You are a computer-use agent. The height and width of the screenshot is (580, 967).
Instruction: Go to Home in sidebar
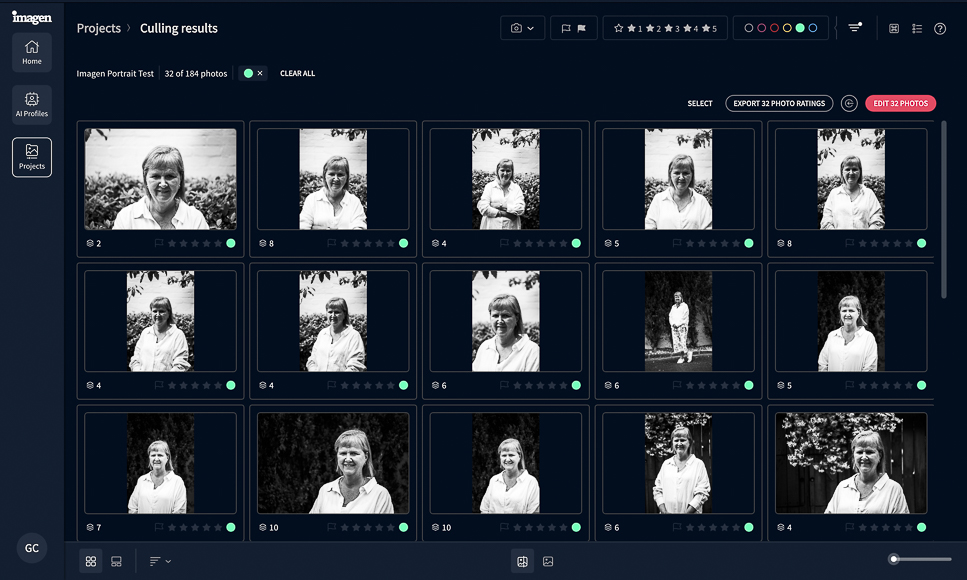pos(32,52)
